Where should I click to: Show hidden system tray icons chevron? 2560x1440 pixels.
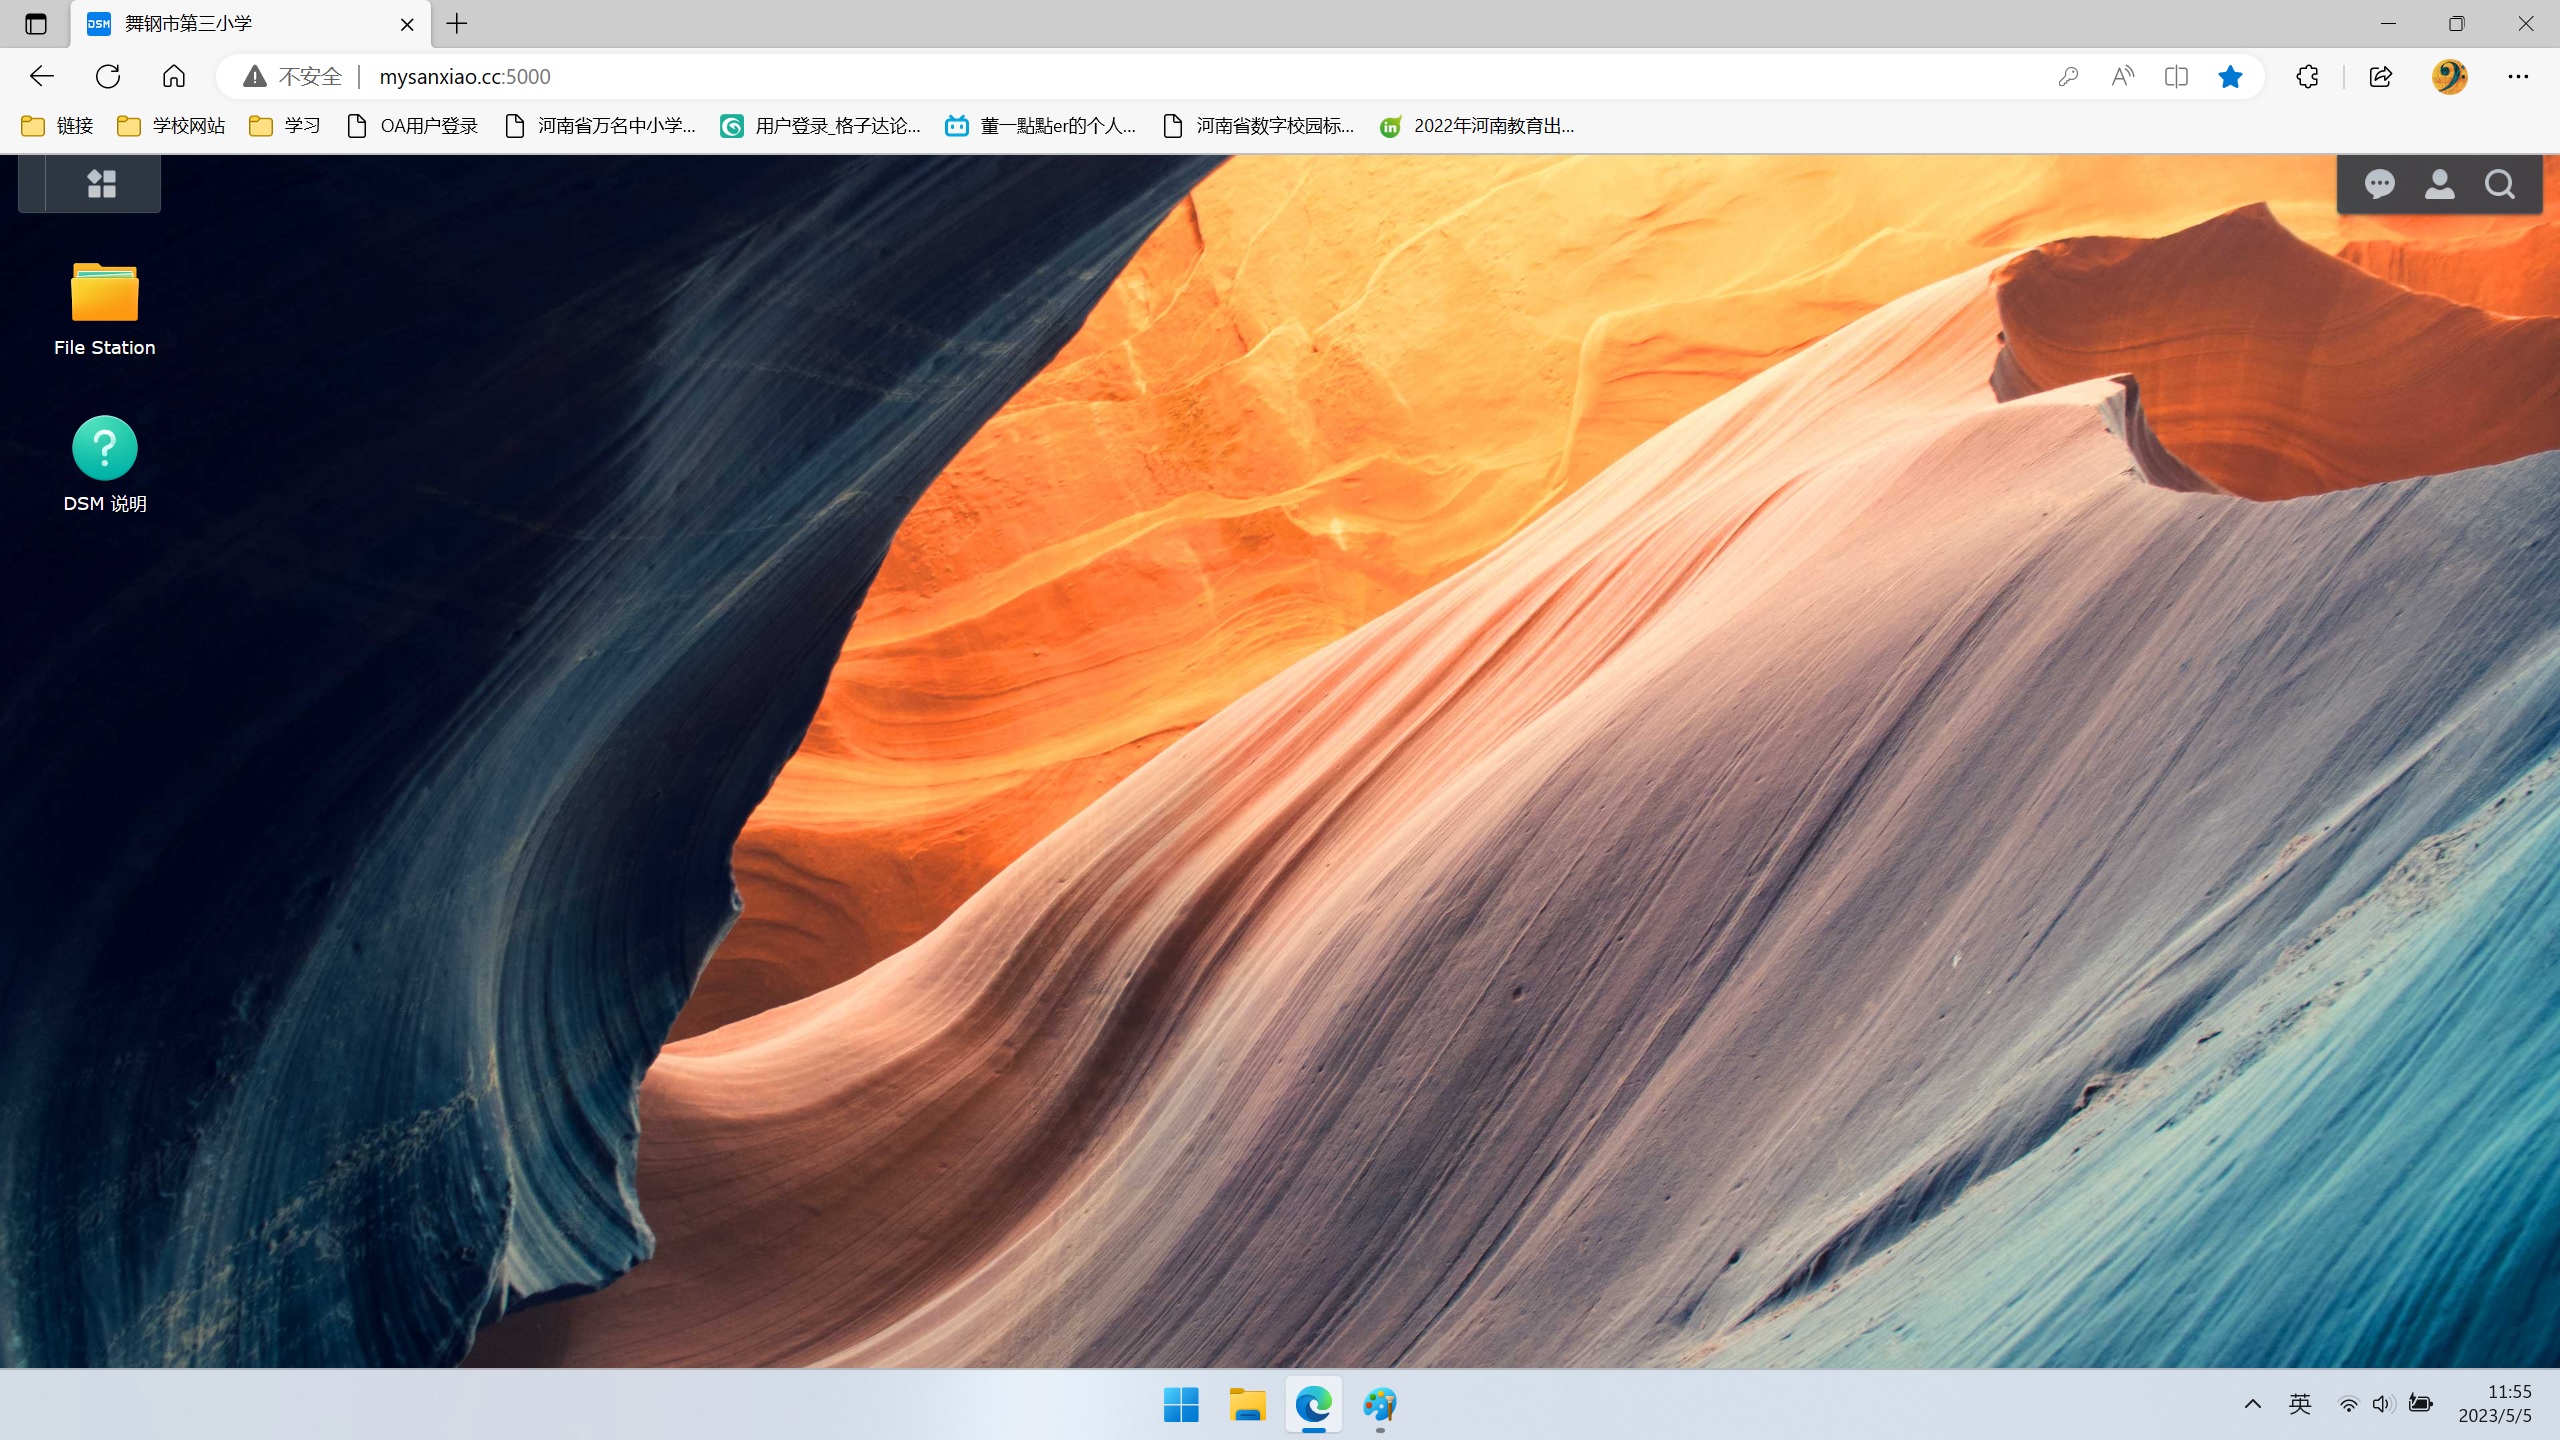click(2252, 1404)
